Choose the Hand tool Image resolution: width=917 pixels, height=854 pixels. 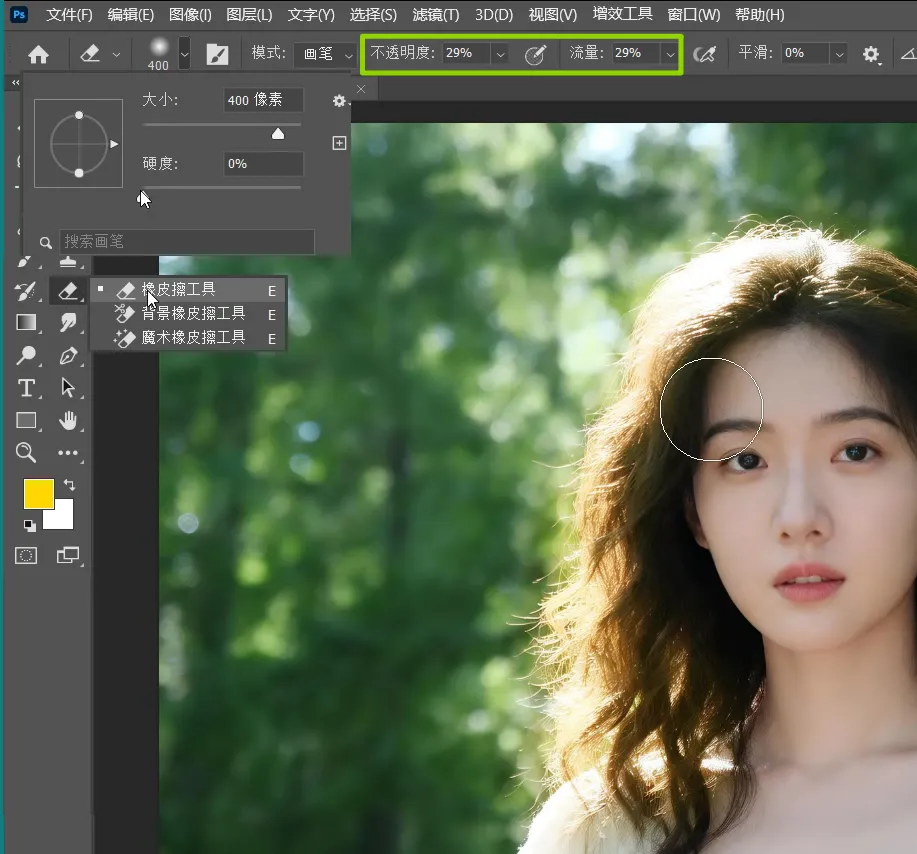[x=68, y=420]
